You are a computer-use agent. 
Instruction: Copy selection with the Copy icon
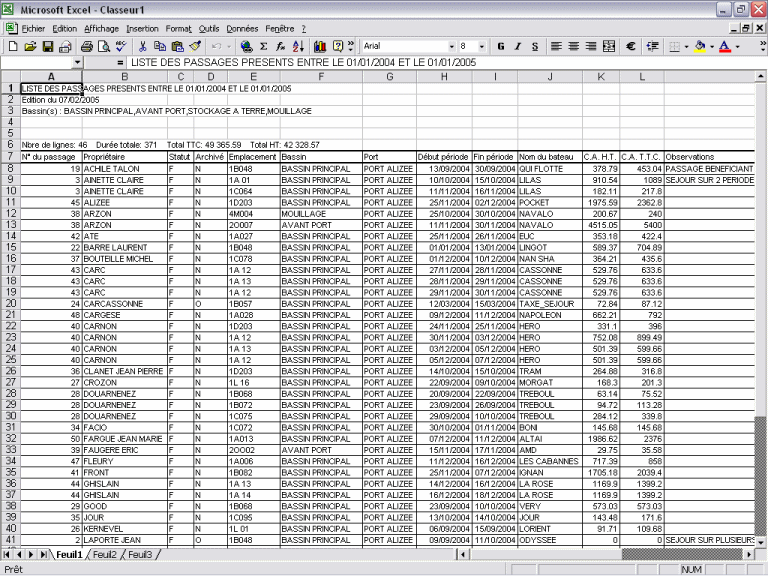click(x=160, y=47)
